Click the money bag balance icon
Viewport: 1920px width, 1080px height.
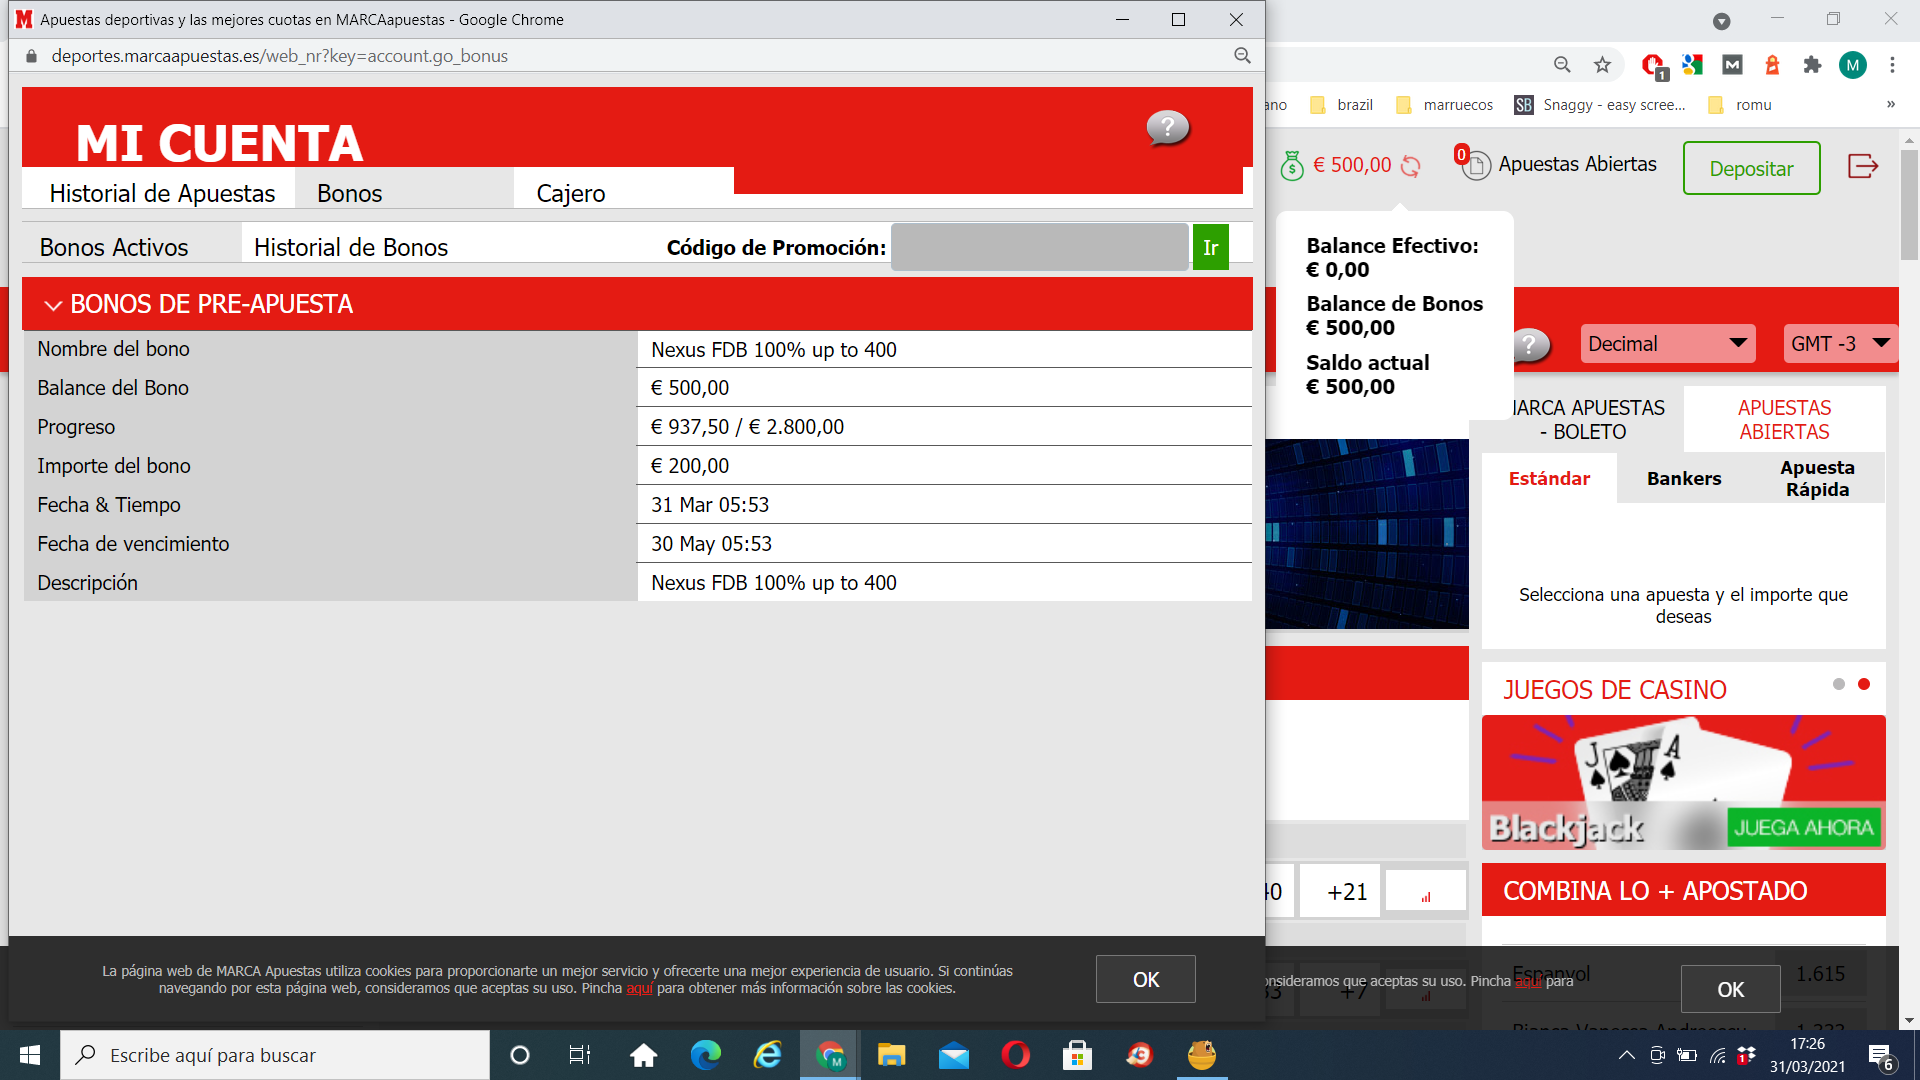(x=1292, y=165)
